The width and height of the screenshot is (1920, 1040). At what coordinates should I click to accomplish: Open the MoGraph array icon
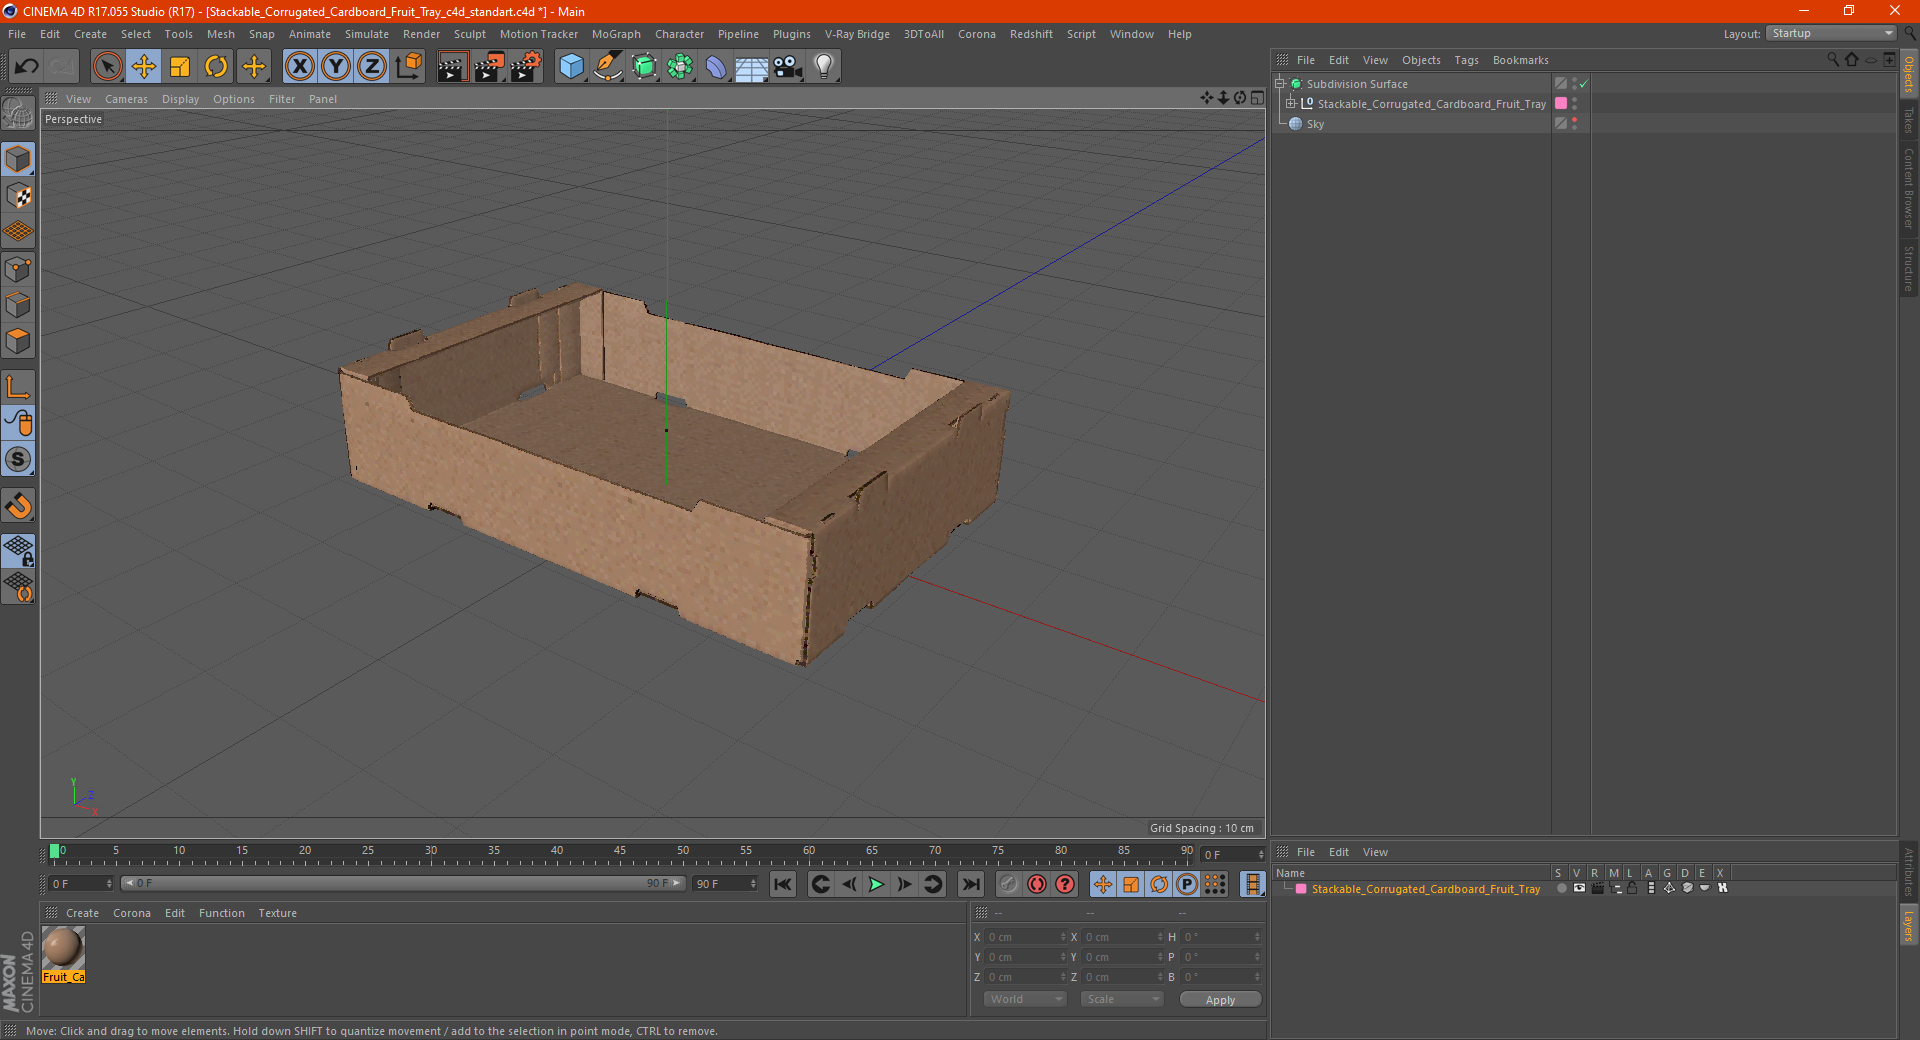click(x=680, y=67)
